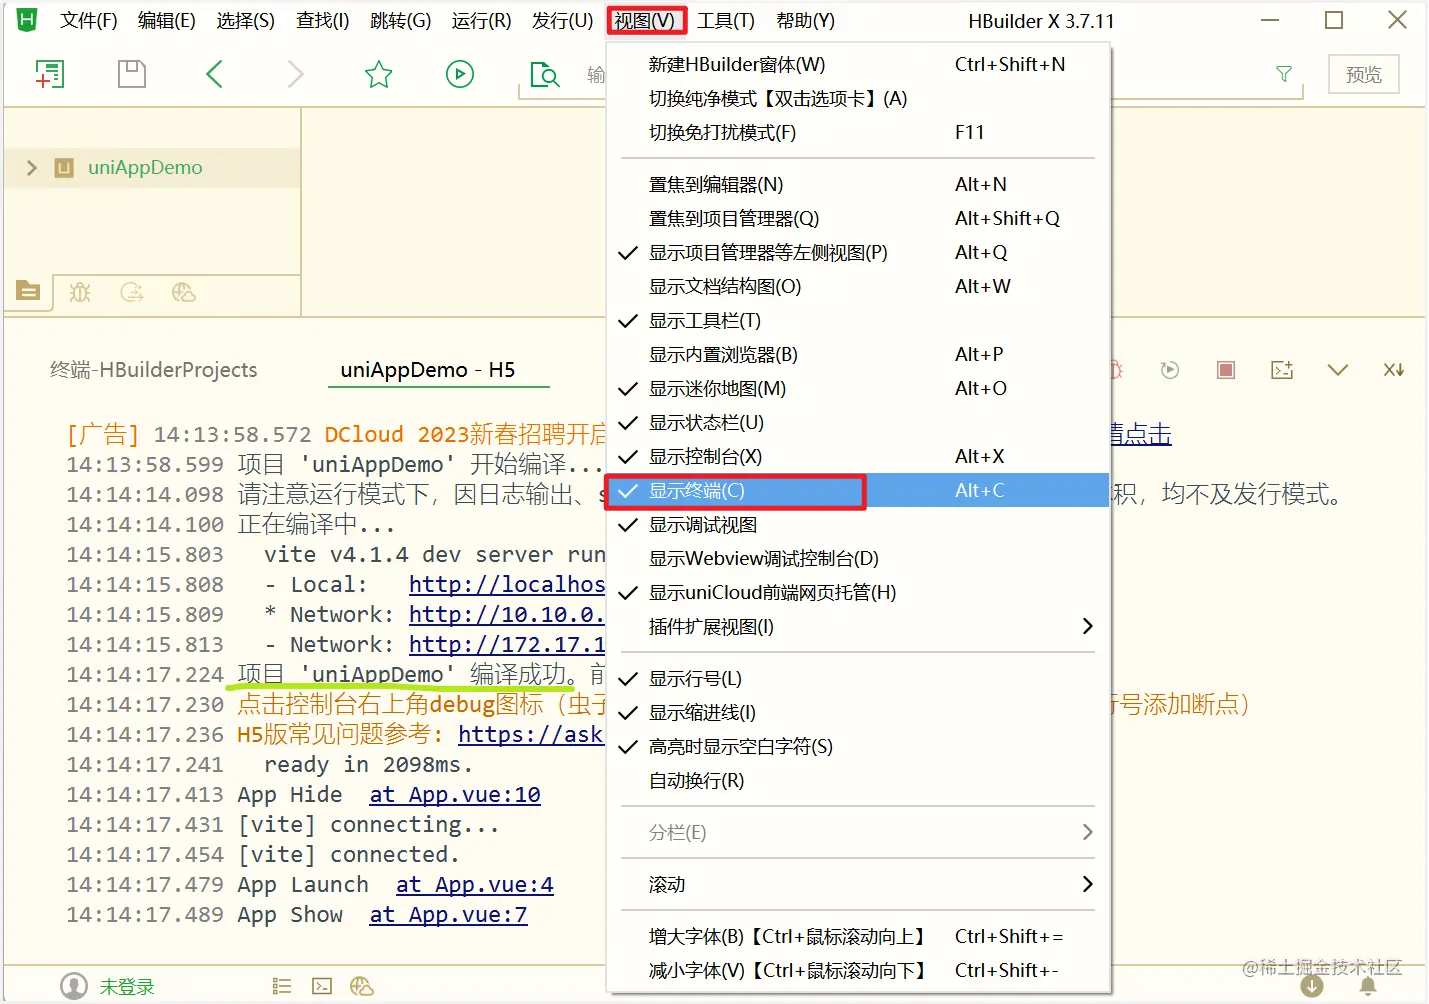Toggle 显示状态栏(U) option
The height and width of the screenshot is (1004, 1429).
(859, 423)
